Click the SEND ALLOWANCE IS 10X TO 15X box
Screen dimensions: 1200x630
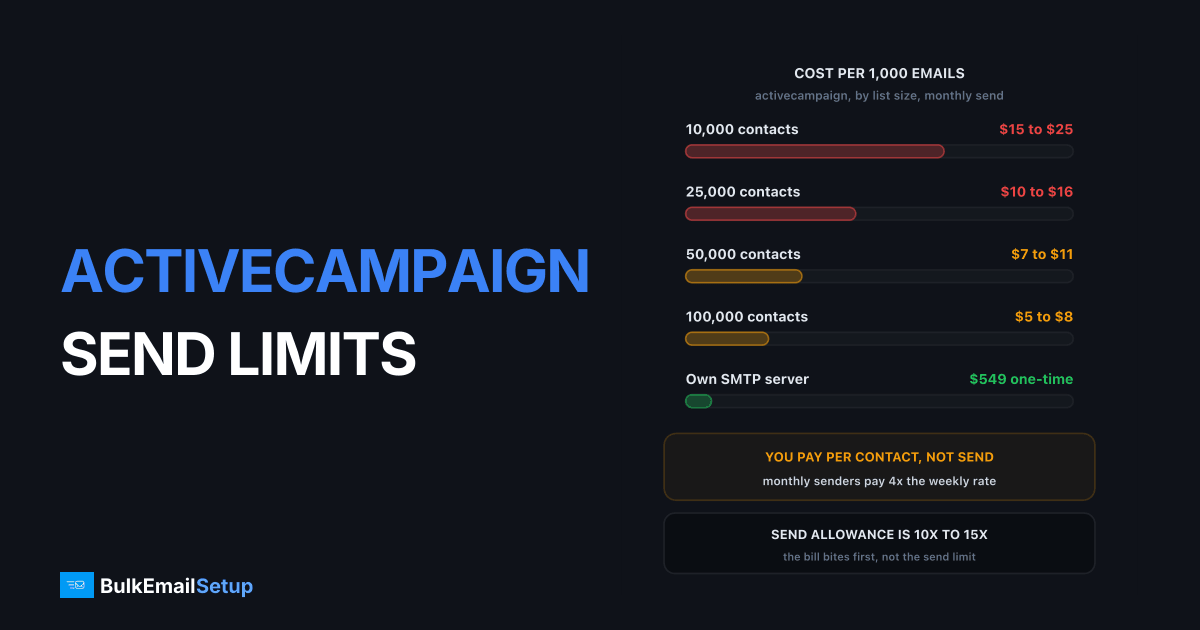(x=879, y=544)
